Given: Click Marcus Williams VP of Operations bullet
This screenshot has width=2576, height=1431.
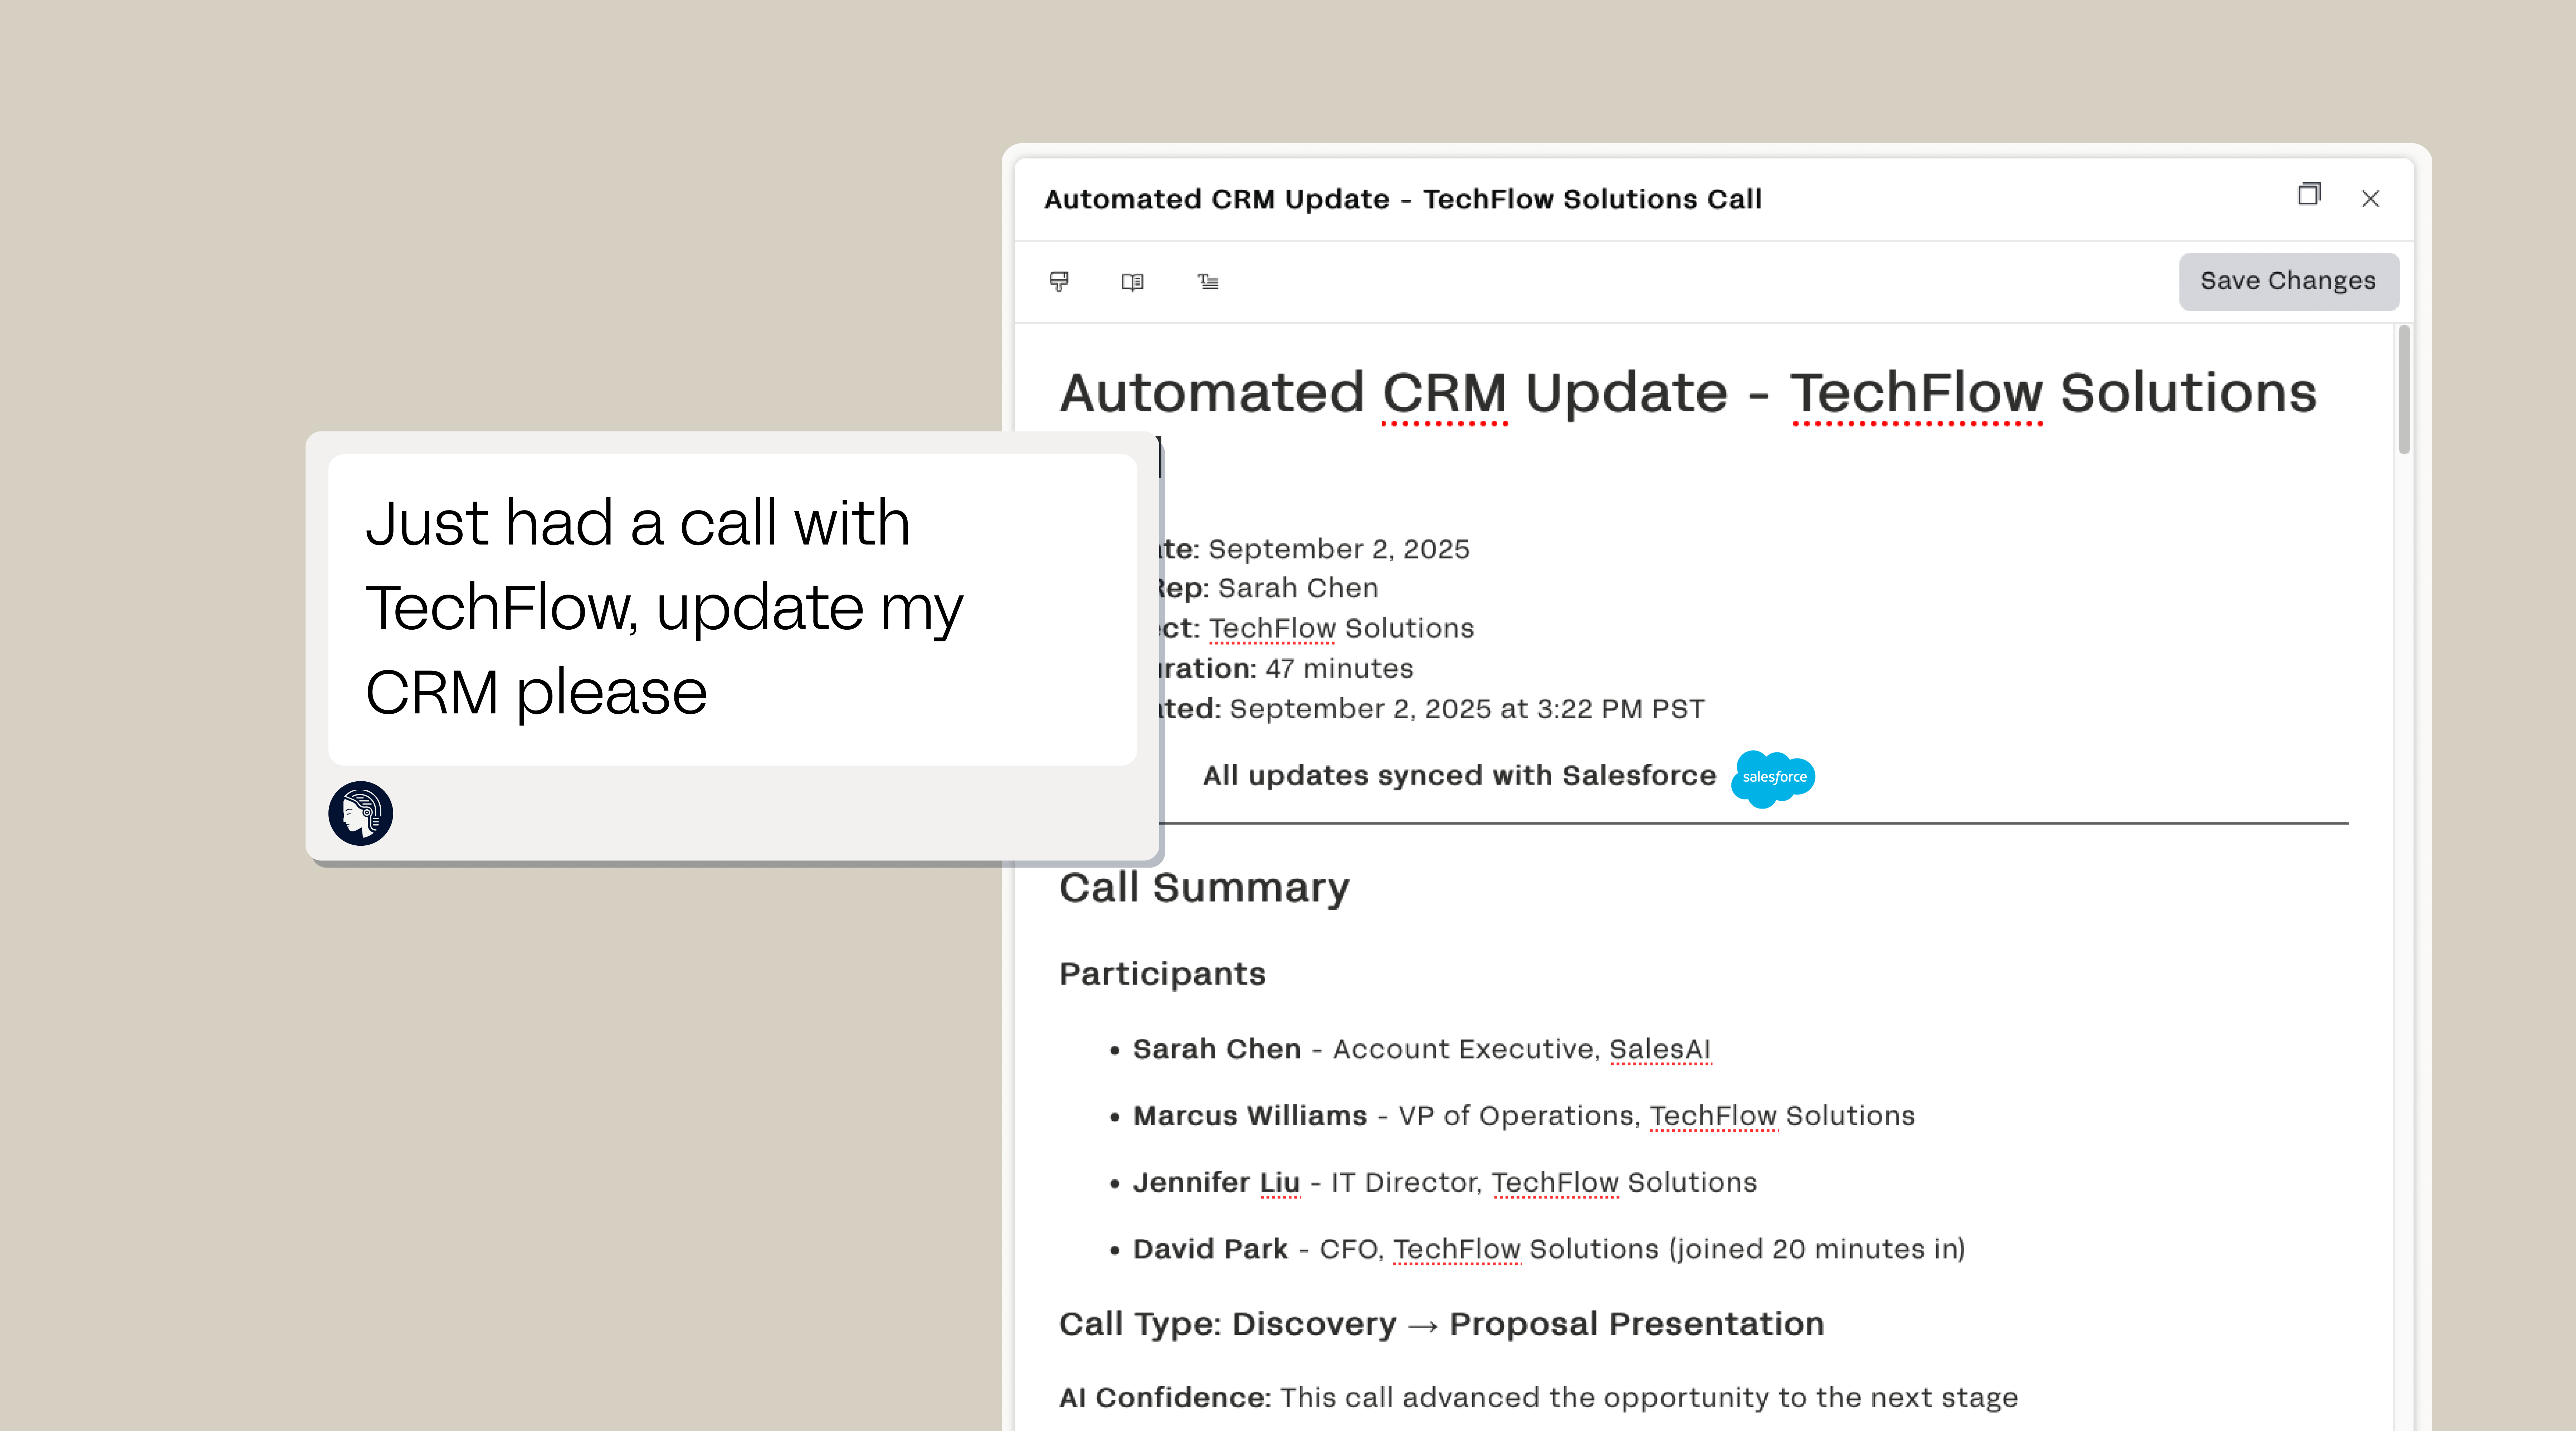Looking at the screenshot, I should coord(1524,1116).
